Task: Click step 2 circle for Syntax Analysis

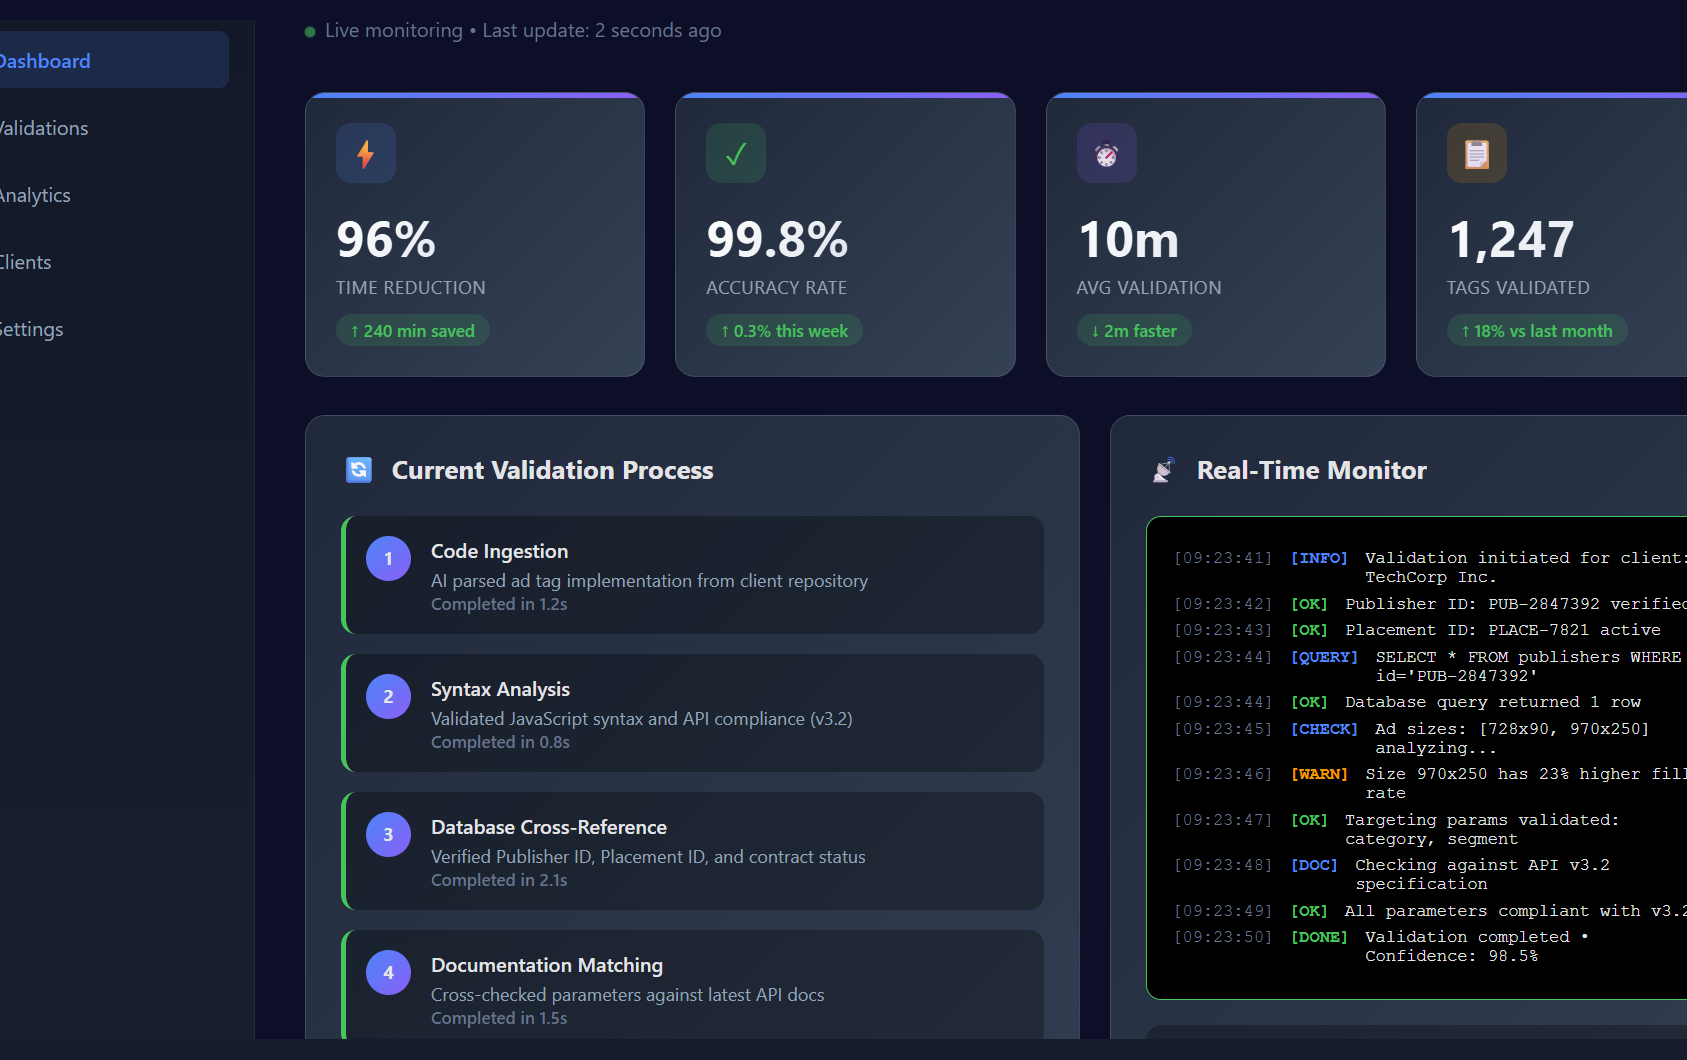Action: (388, 697)
